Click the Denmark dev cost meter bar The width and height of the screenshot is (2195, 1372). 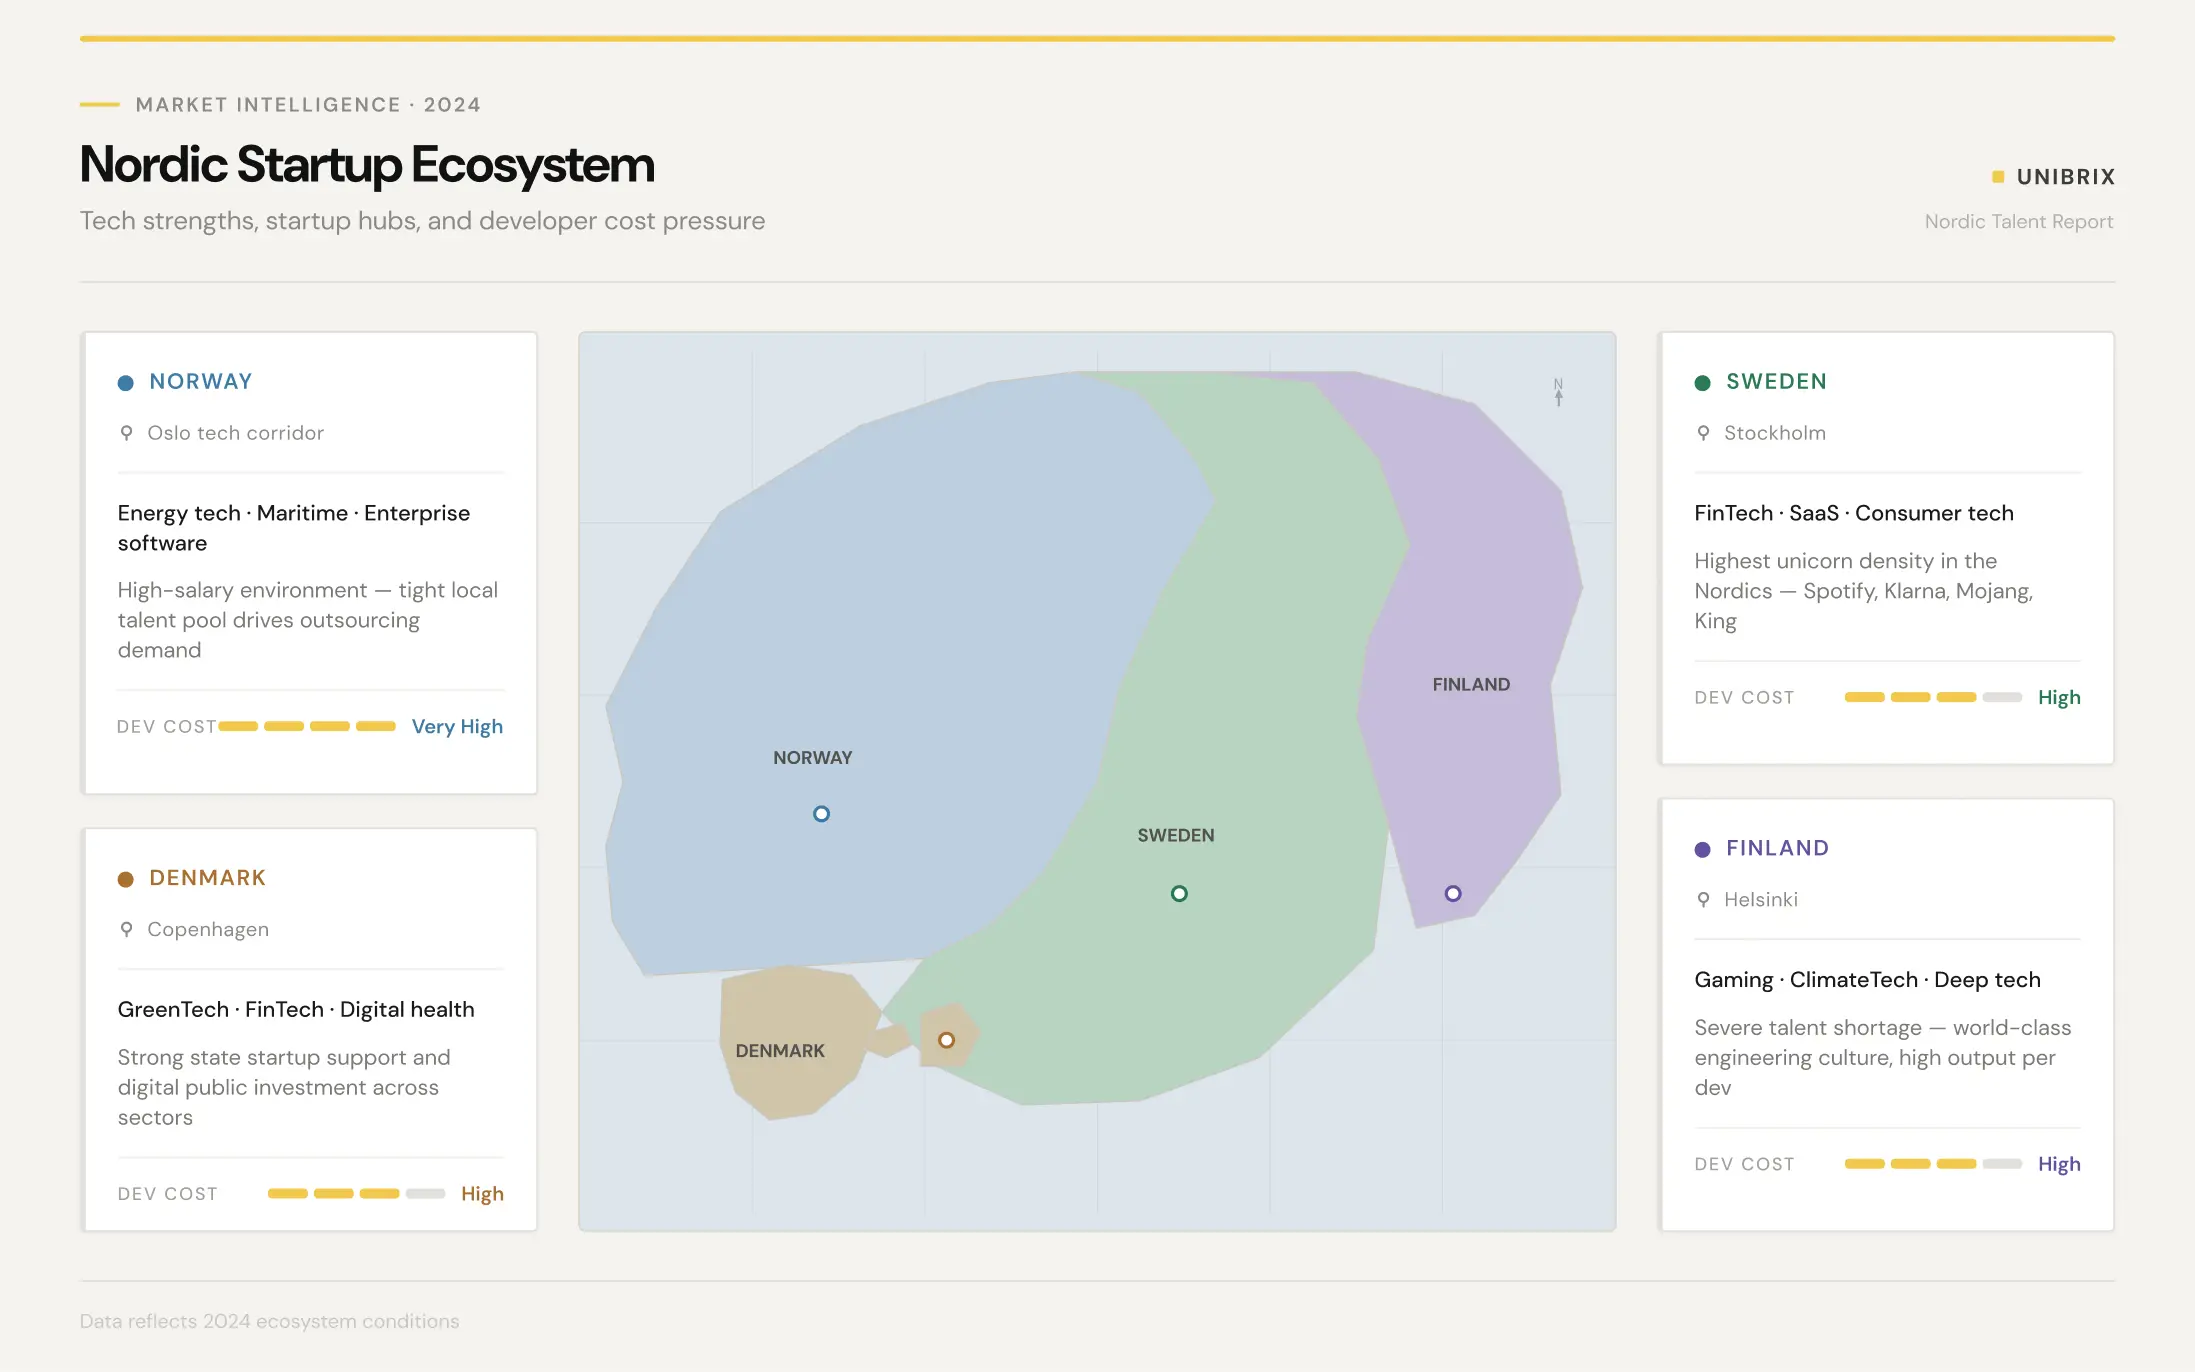356,1194
